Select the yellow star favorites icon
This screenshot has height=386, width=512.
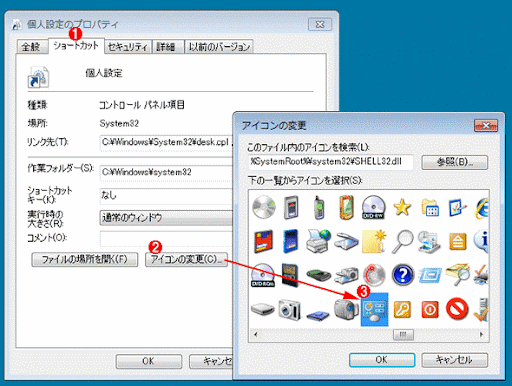click(x=402, y=207)
